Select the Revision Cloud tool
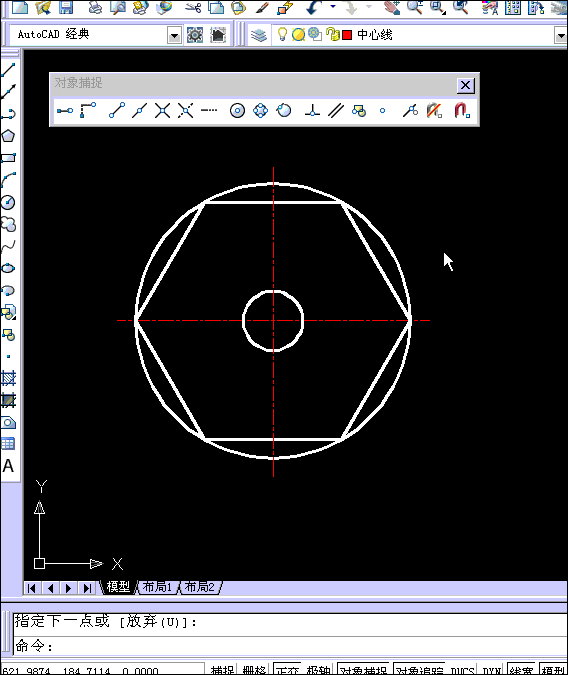The width and height of the screenshot is (568, 675). 8,224
